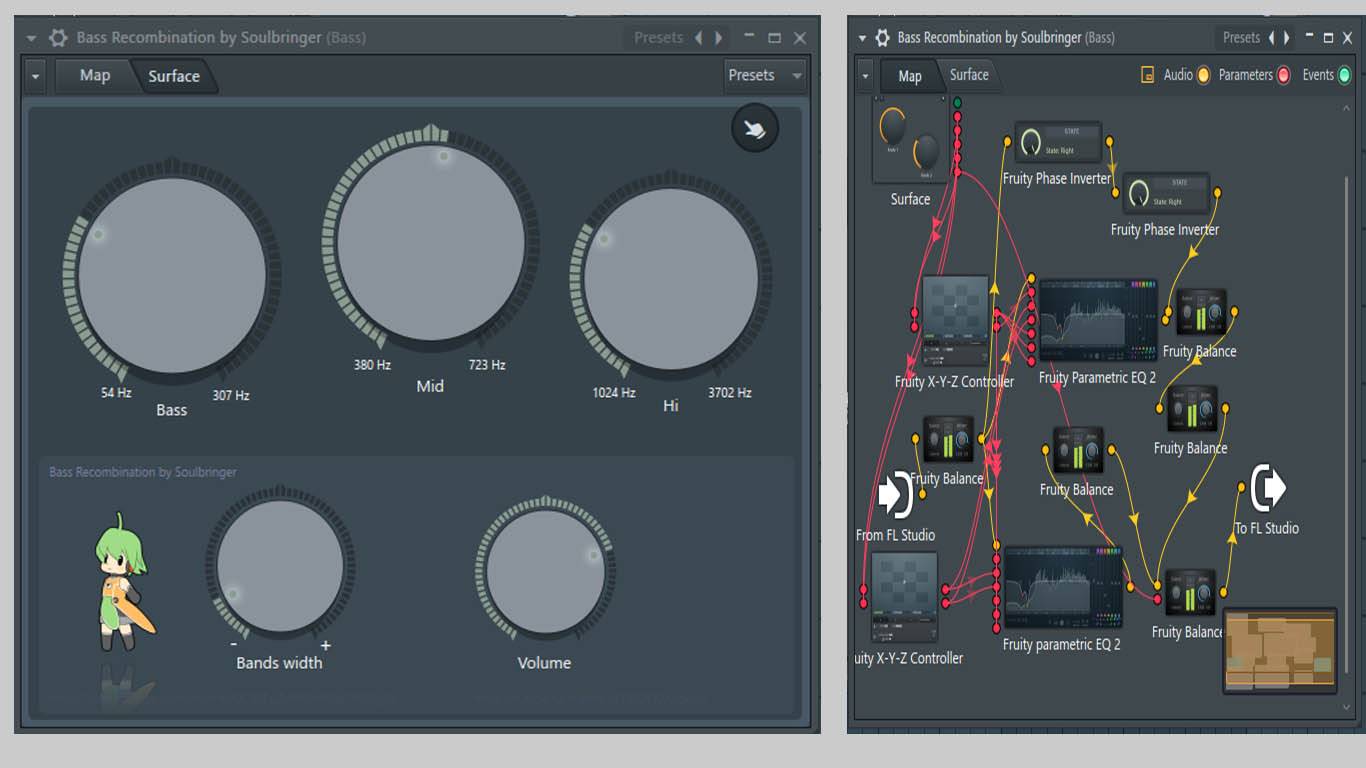Click Presets label in Map-view title bar

1241,38
